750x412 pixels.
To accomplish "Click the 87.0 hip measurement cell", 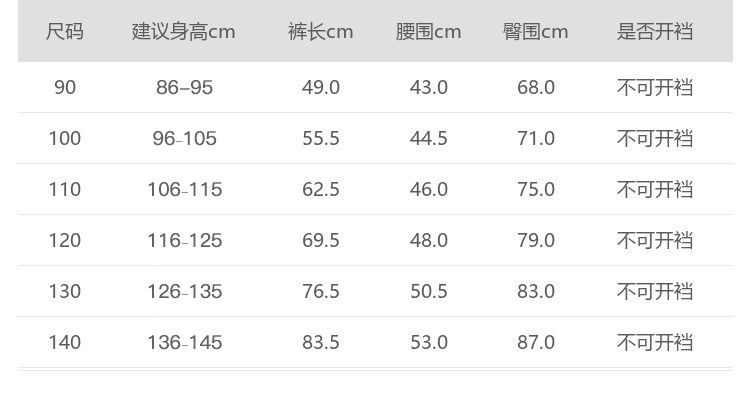I will pos(536,343).
